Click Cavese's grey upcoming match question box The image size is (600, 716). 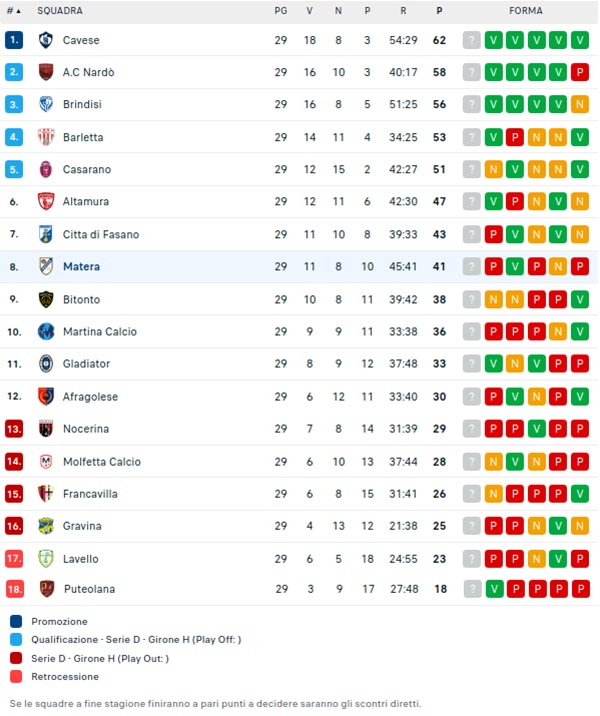point(472,40)
